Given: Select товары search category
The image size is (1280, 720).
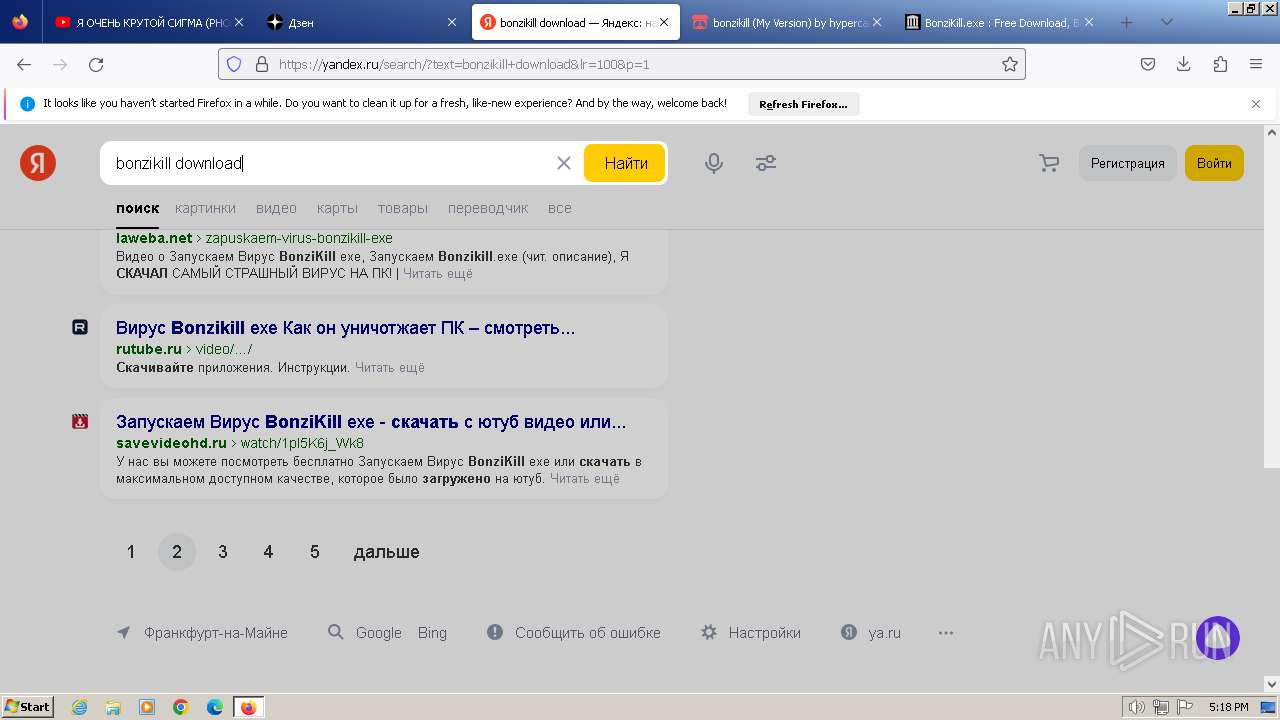Looking at the screenshot, I should [403, 208].
